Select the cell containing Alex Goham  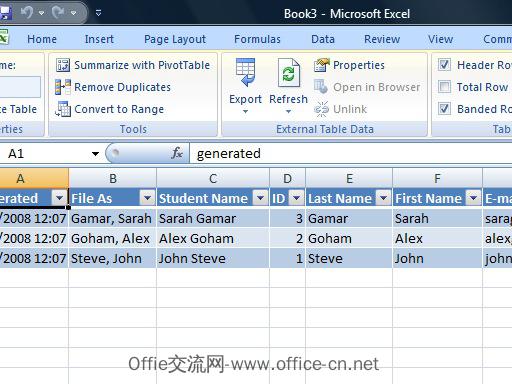213,238
